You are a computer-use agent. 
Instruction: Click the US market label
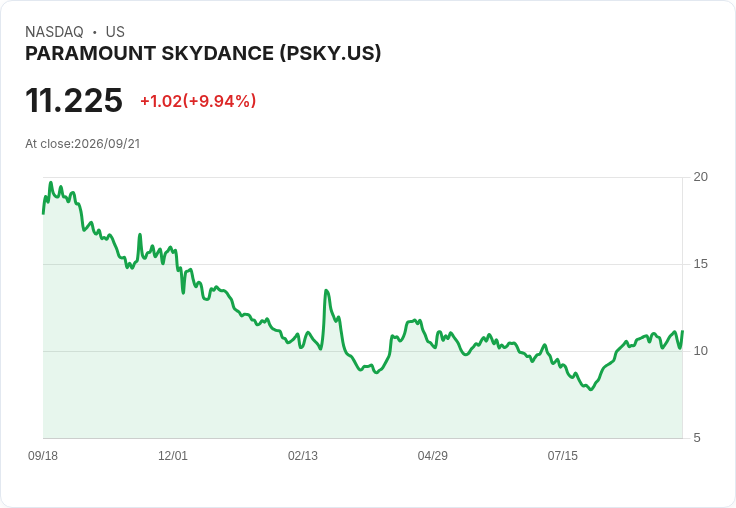[x=115, y=32]
